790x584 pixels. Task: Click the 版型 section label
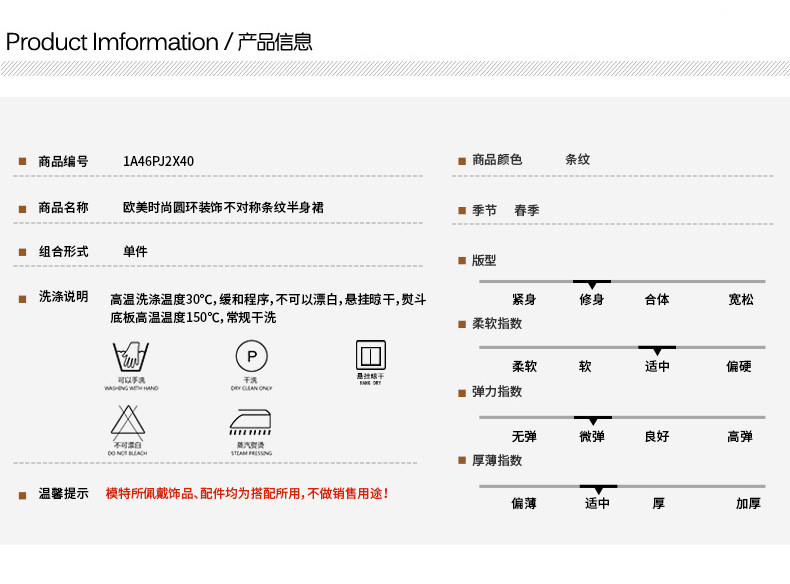click(x=484, y=261)
